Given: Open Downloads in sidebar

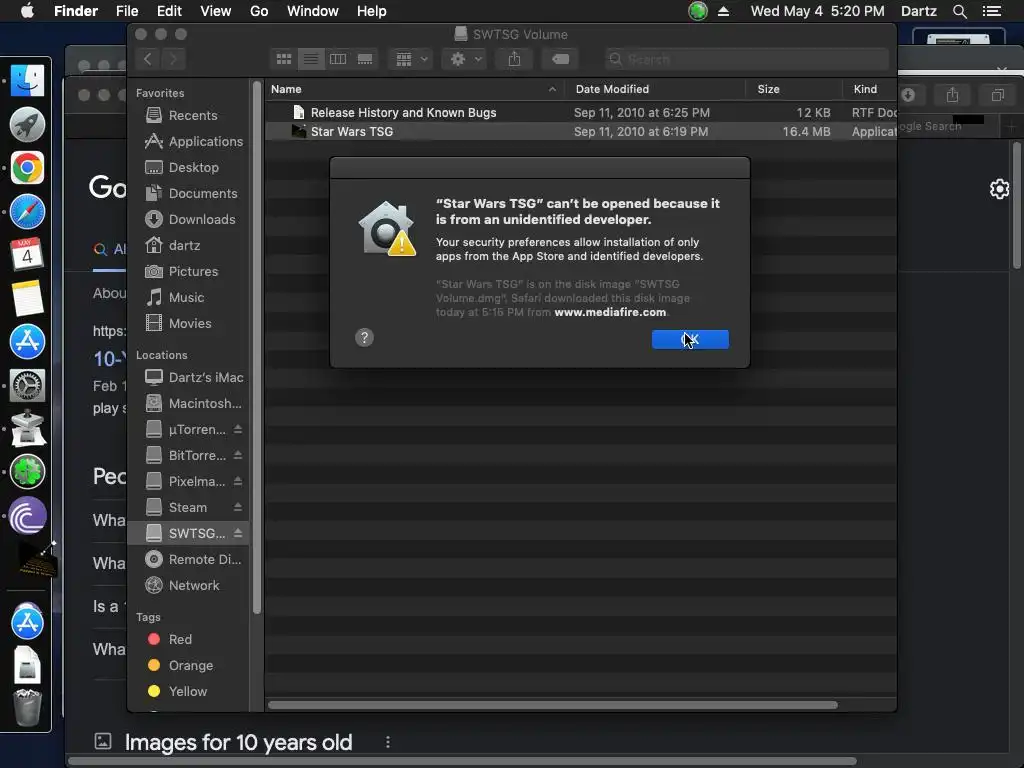Looking at the screenshot, I should (189, 219).
